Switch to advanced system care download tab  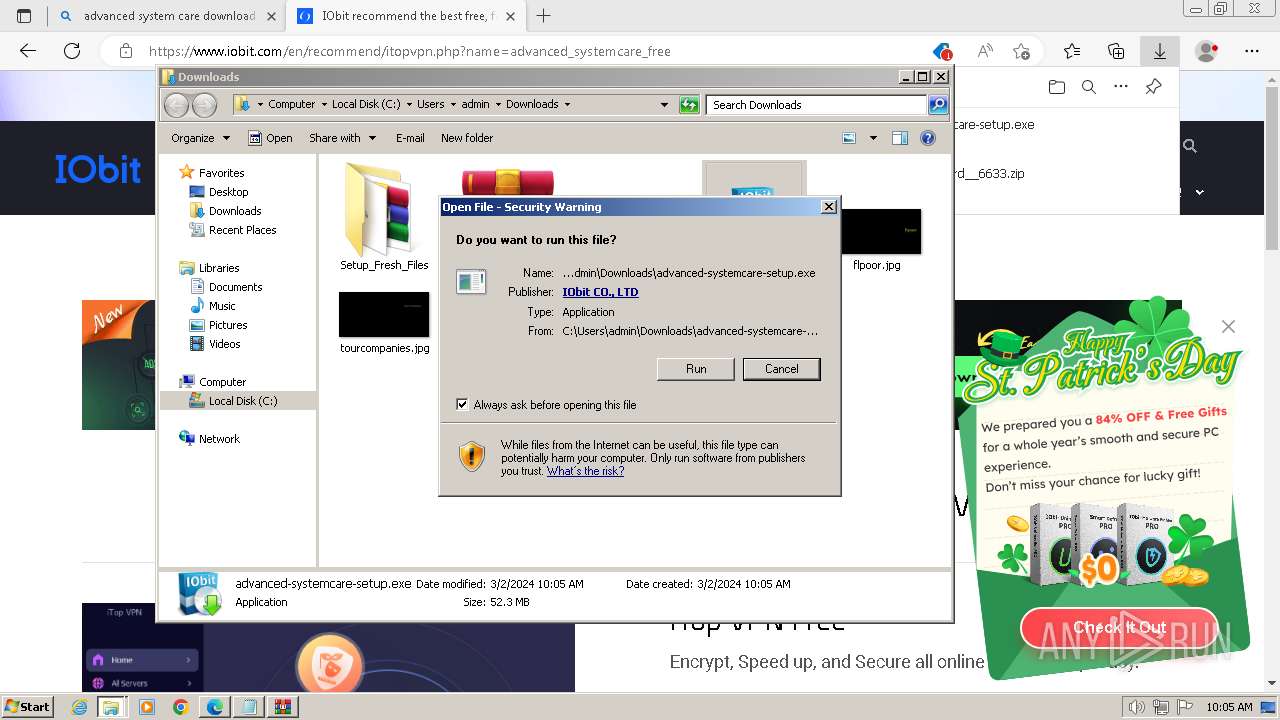coord(168,16)
